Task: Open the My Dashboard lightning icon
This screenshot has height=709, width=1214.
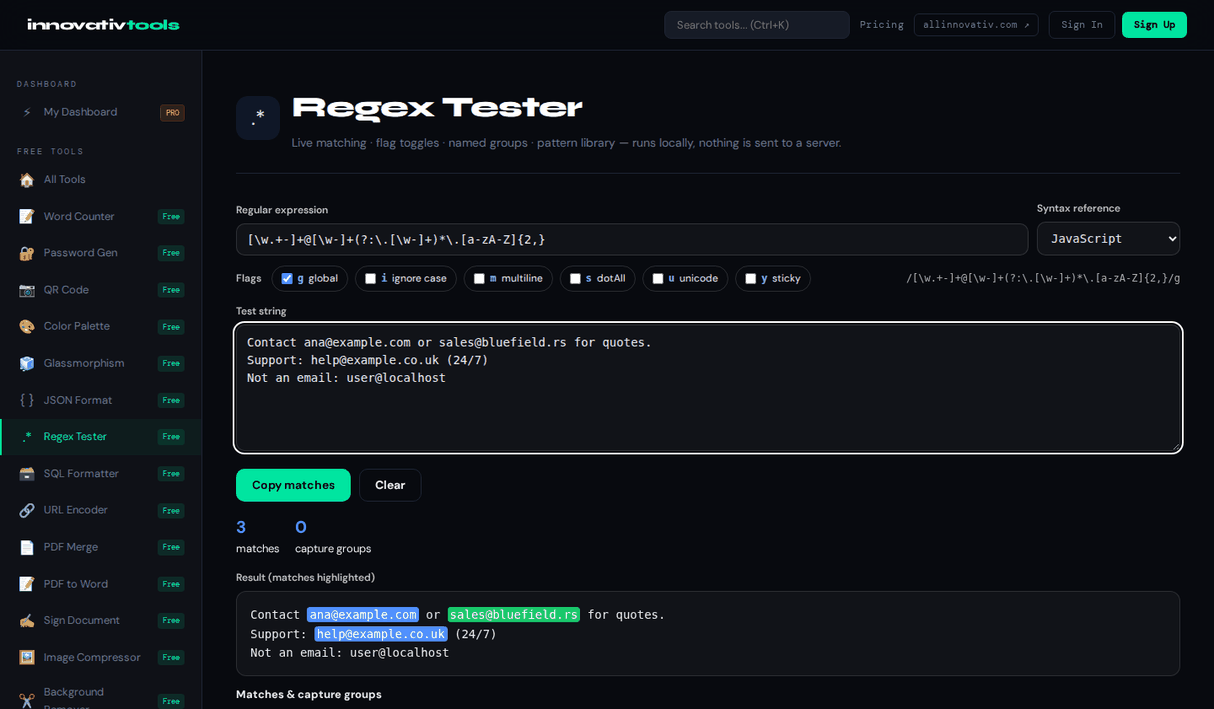Action: coord(27,112)
